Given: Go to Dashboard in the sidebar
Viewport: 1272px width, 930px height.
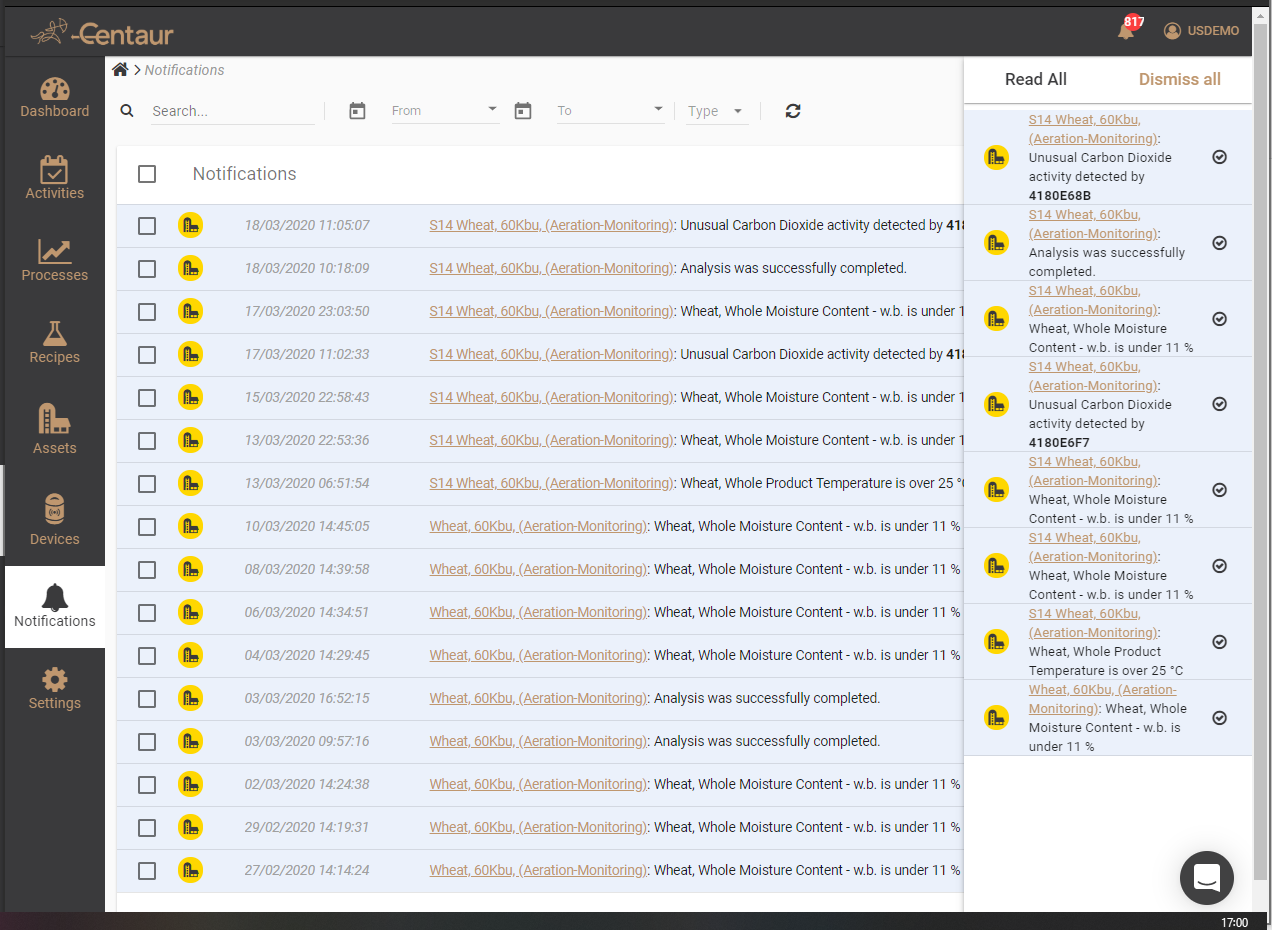Looking at the screenshot, I should tap(54, 96).
